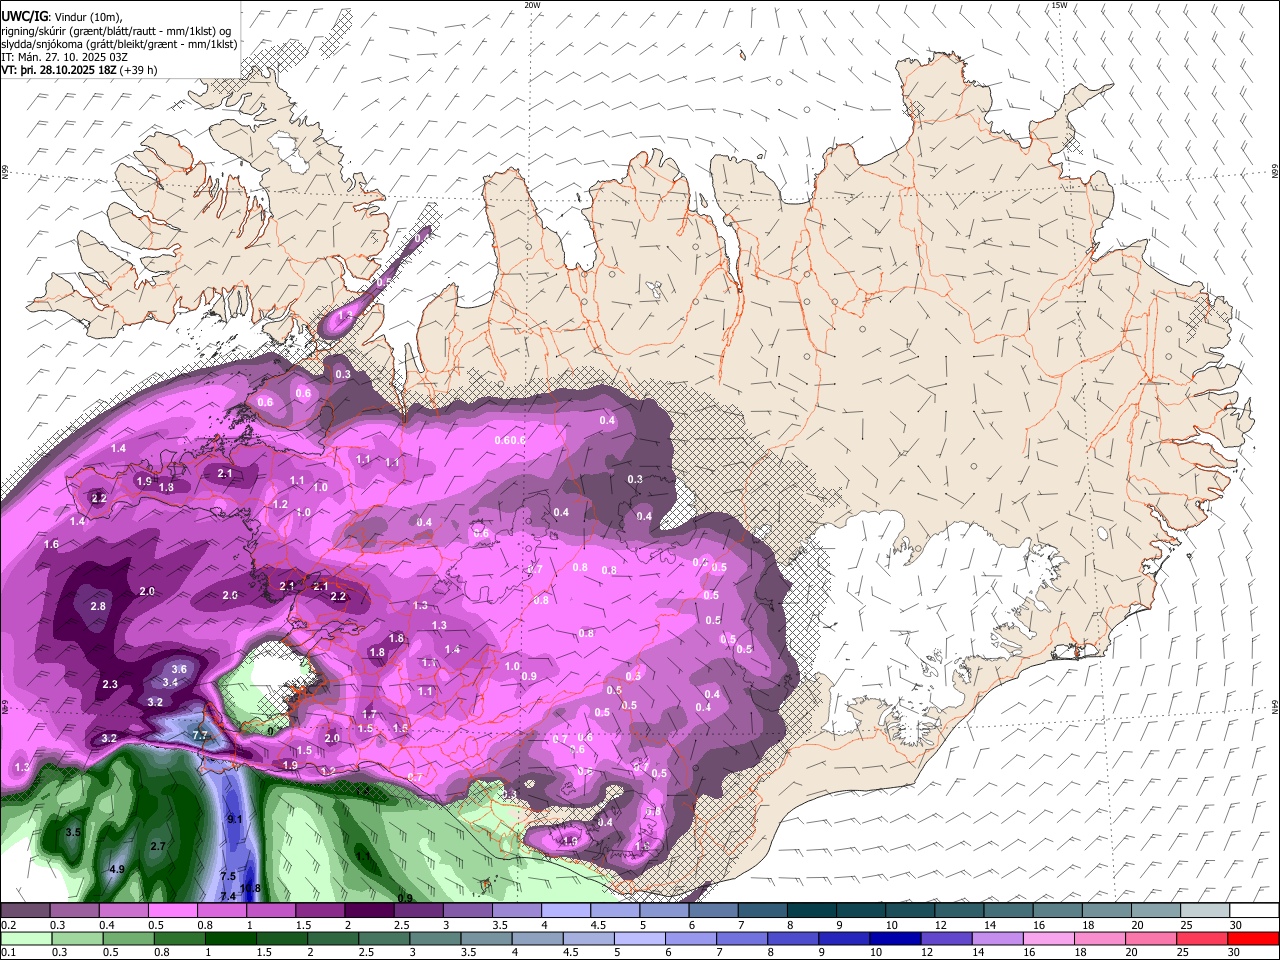Click the pale green swatch labeled 0.1 in bottom legend row
The height and width of the screenshot is (960, 1280).
coord(27,938)
